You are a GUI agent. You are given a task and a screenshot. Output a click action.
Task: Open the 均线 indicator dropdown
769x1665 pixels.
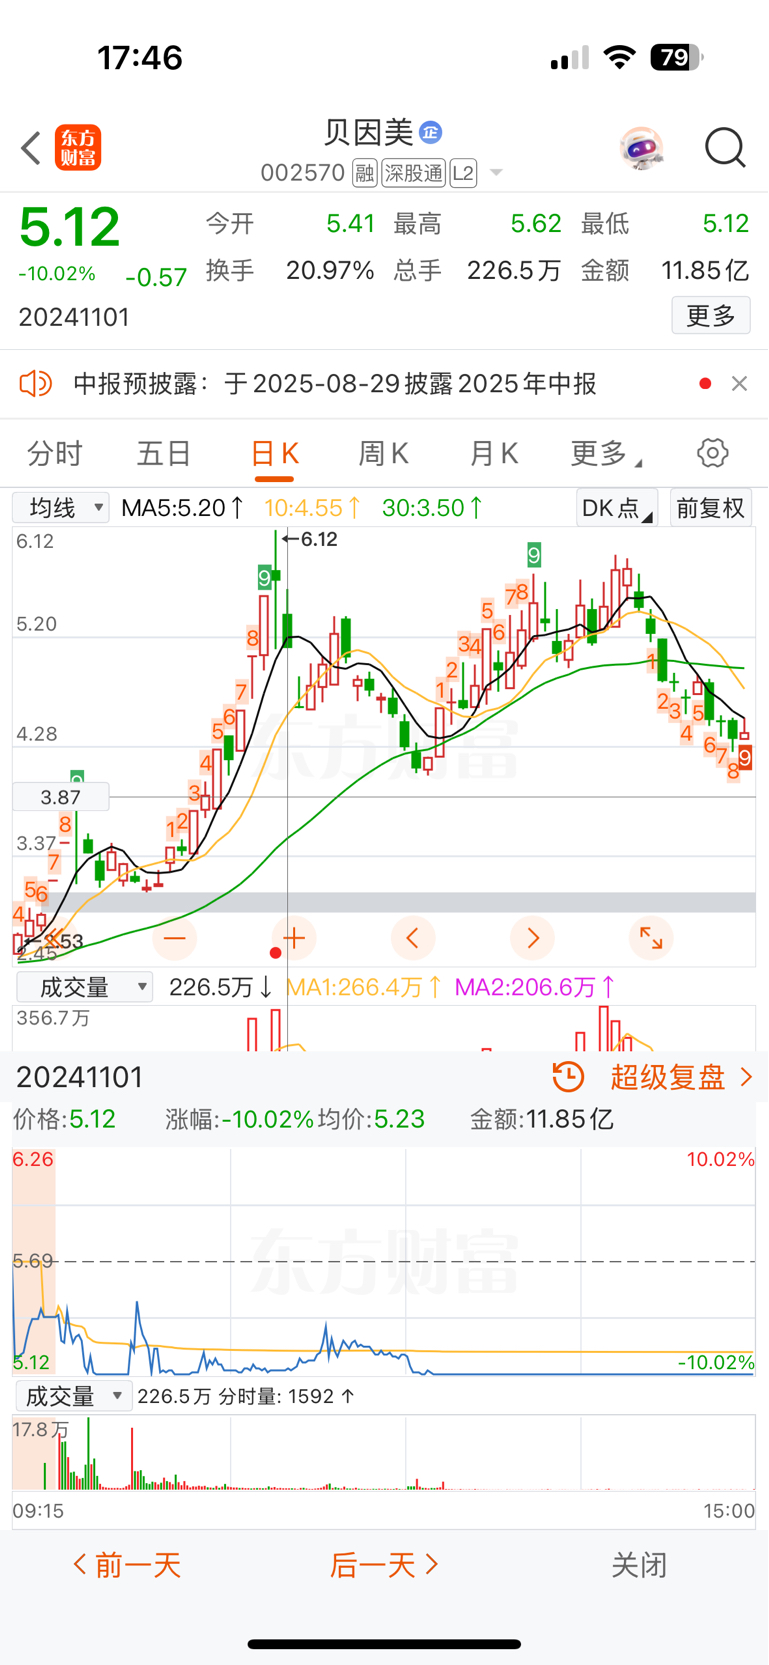[x=61, y=508]
